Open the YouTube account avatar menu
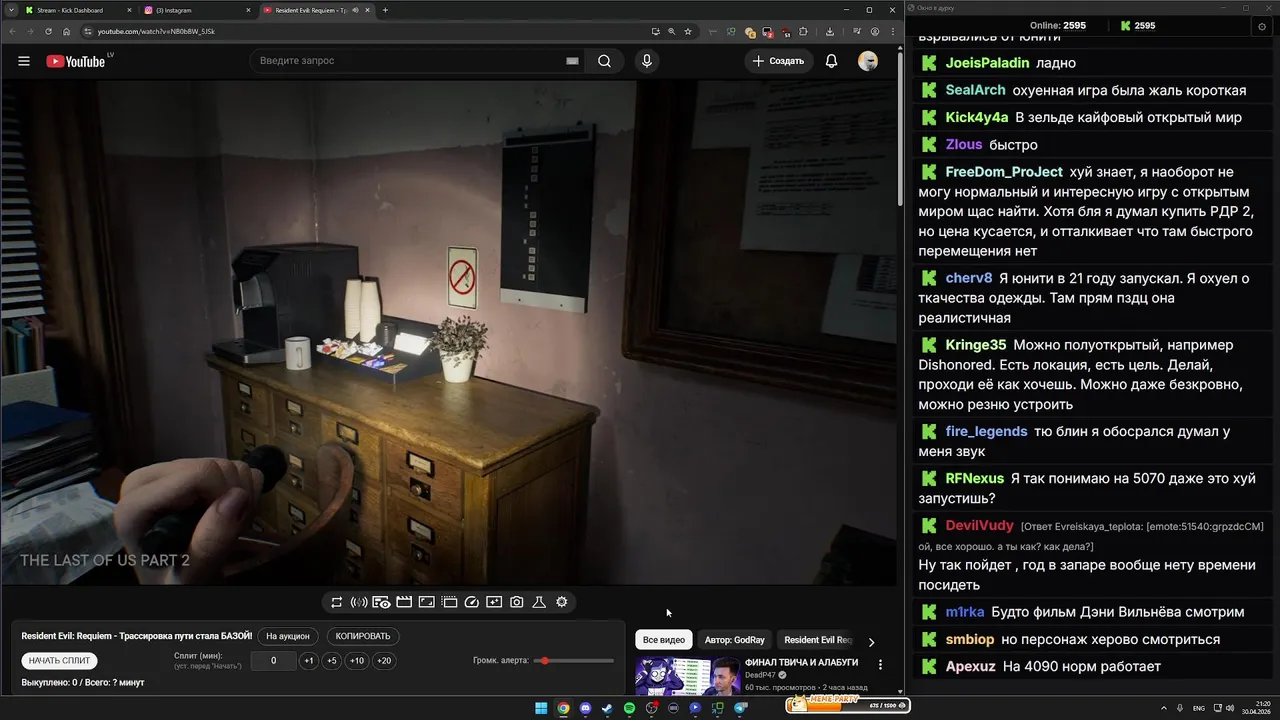Viewport: 1280px width, 720px height. pyautogui.click(x=868, y=61)
